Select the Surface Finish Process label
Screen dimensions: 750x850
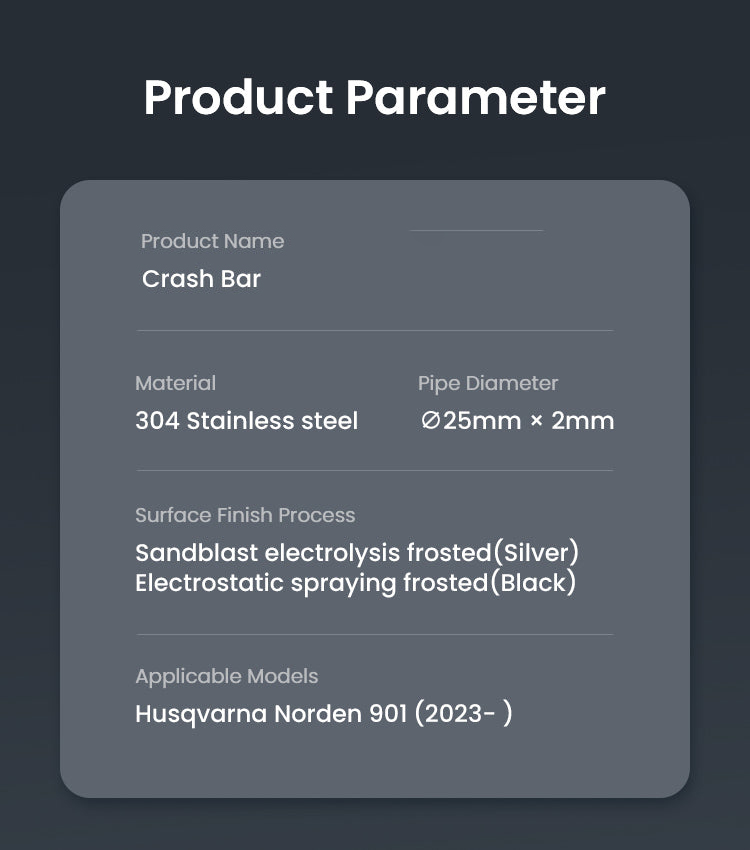pos(245,515)
